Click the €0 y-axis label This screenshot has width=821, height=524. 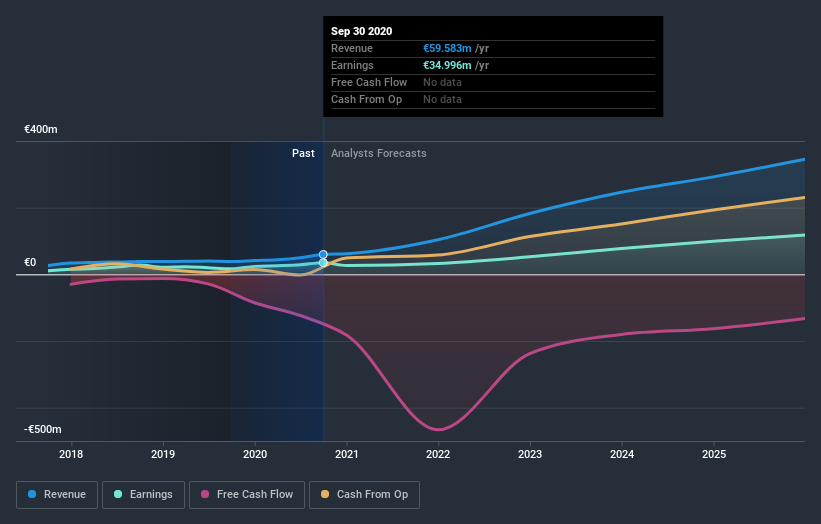click(x=30, y=262)
